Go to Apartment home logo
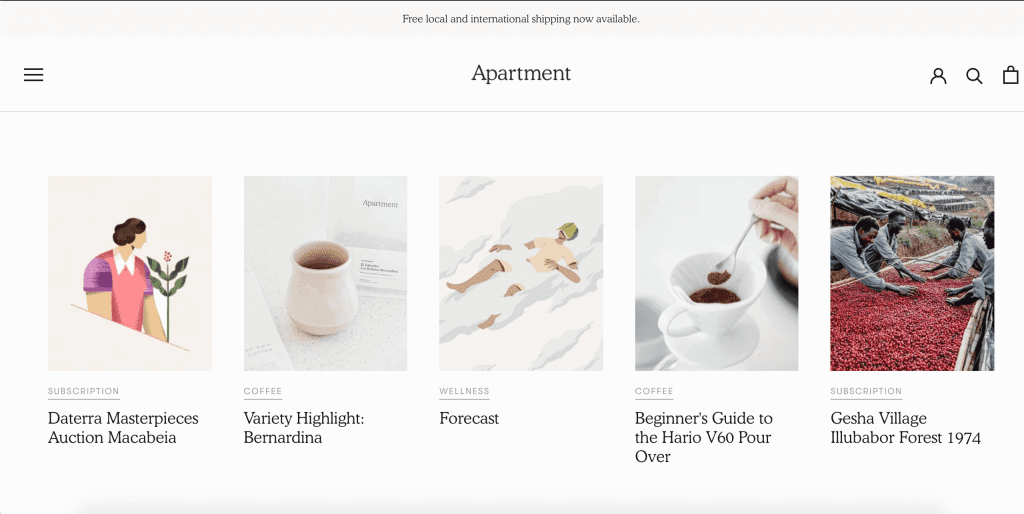The height and width of the screenshot is (514, 1024). click(x=521, y=74)
